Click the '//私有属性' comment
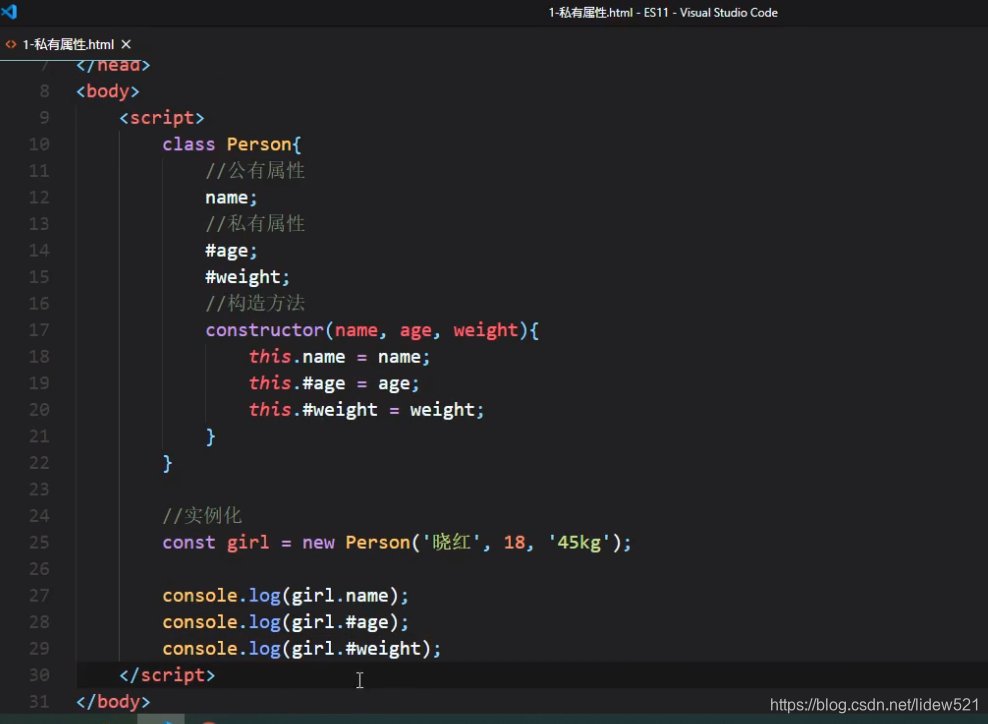The image size is (988, 724). 255,224
